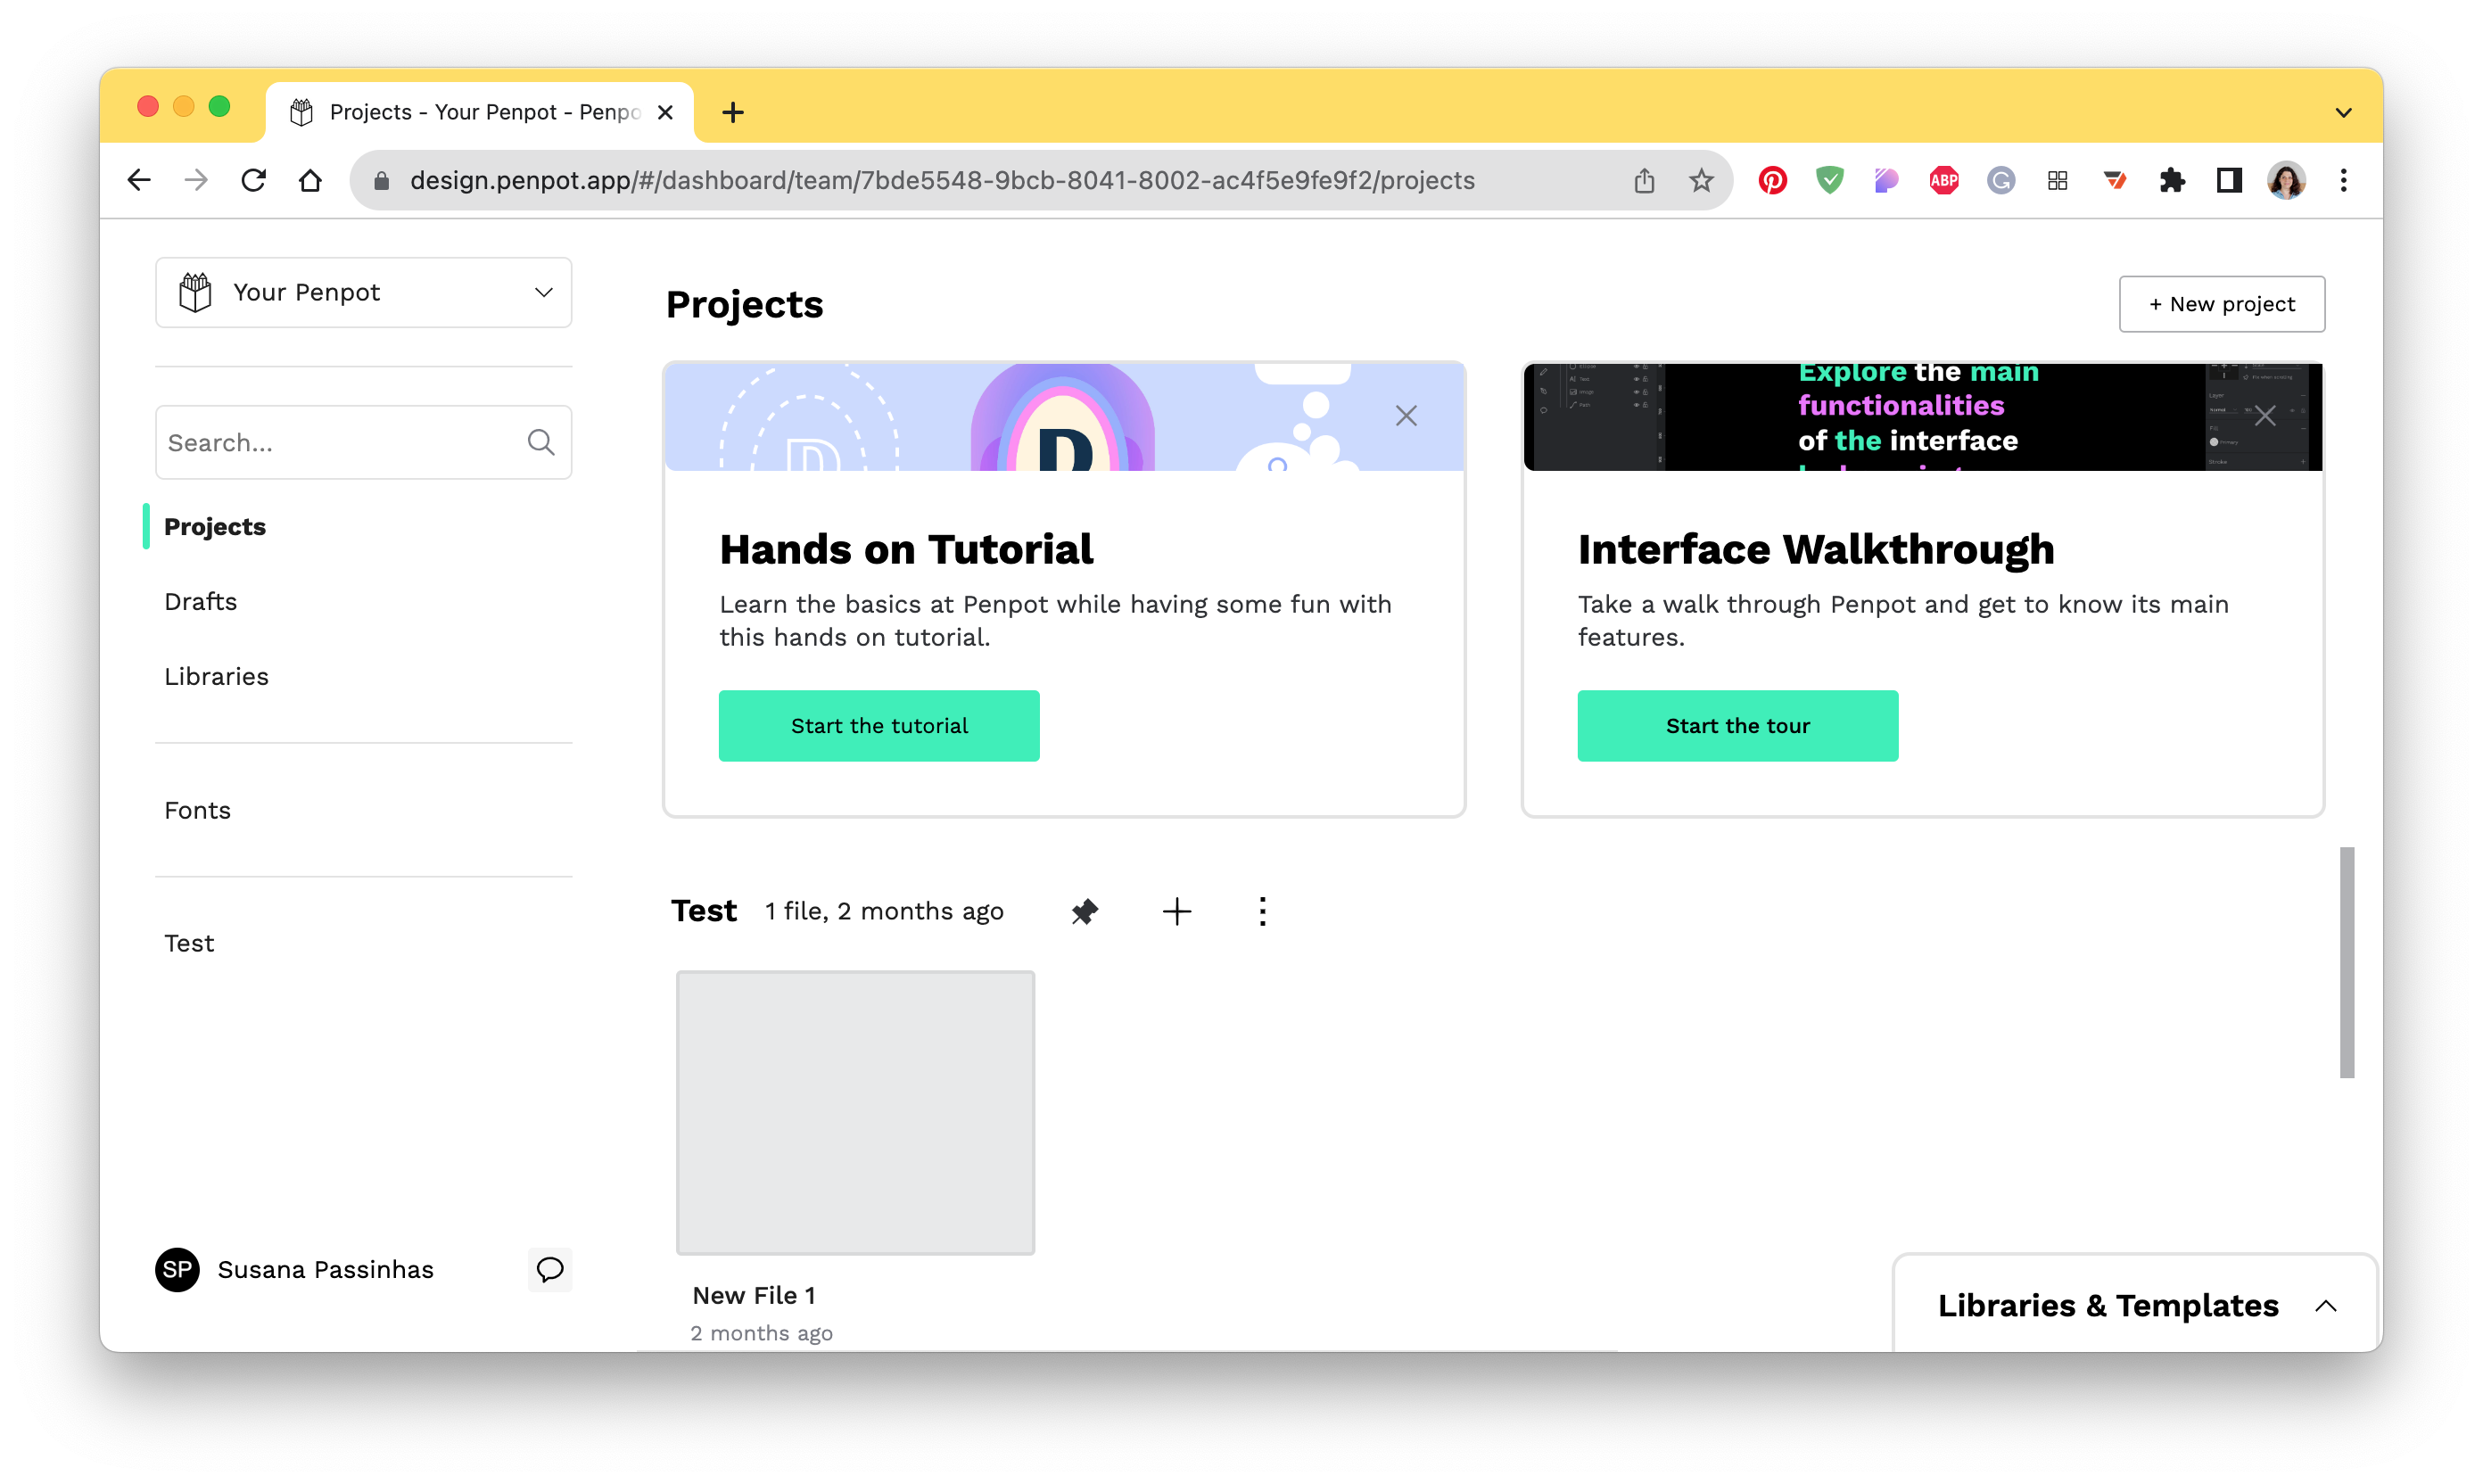This screenshot has height=1484, width=2483.
Task: Click Start the tutorial button
Action: click(879, 726)
